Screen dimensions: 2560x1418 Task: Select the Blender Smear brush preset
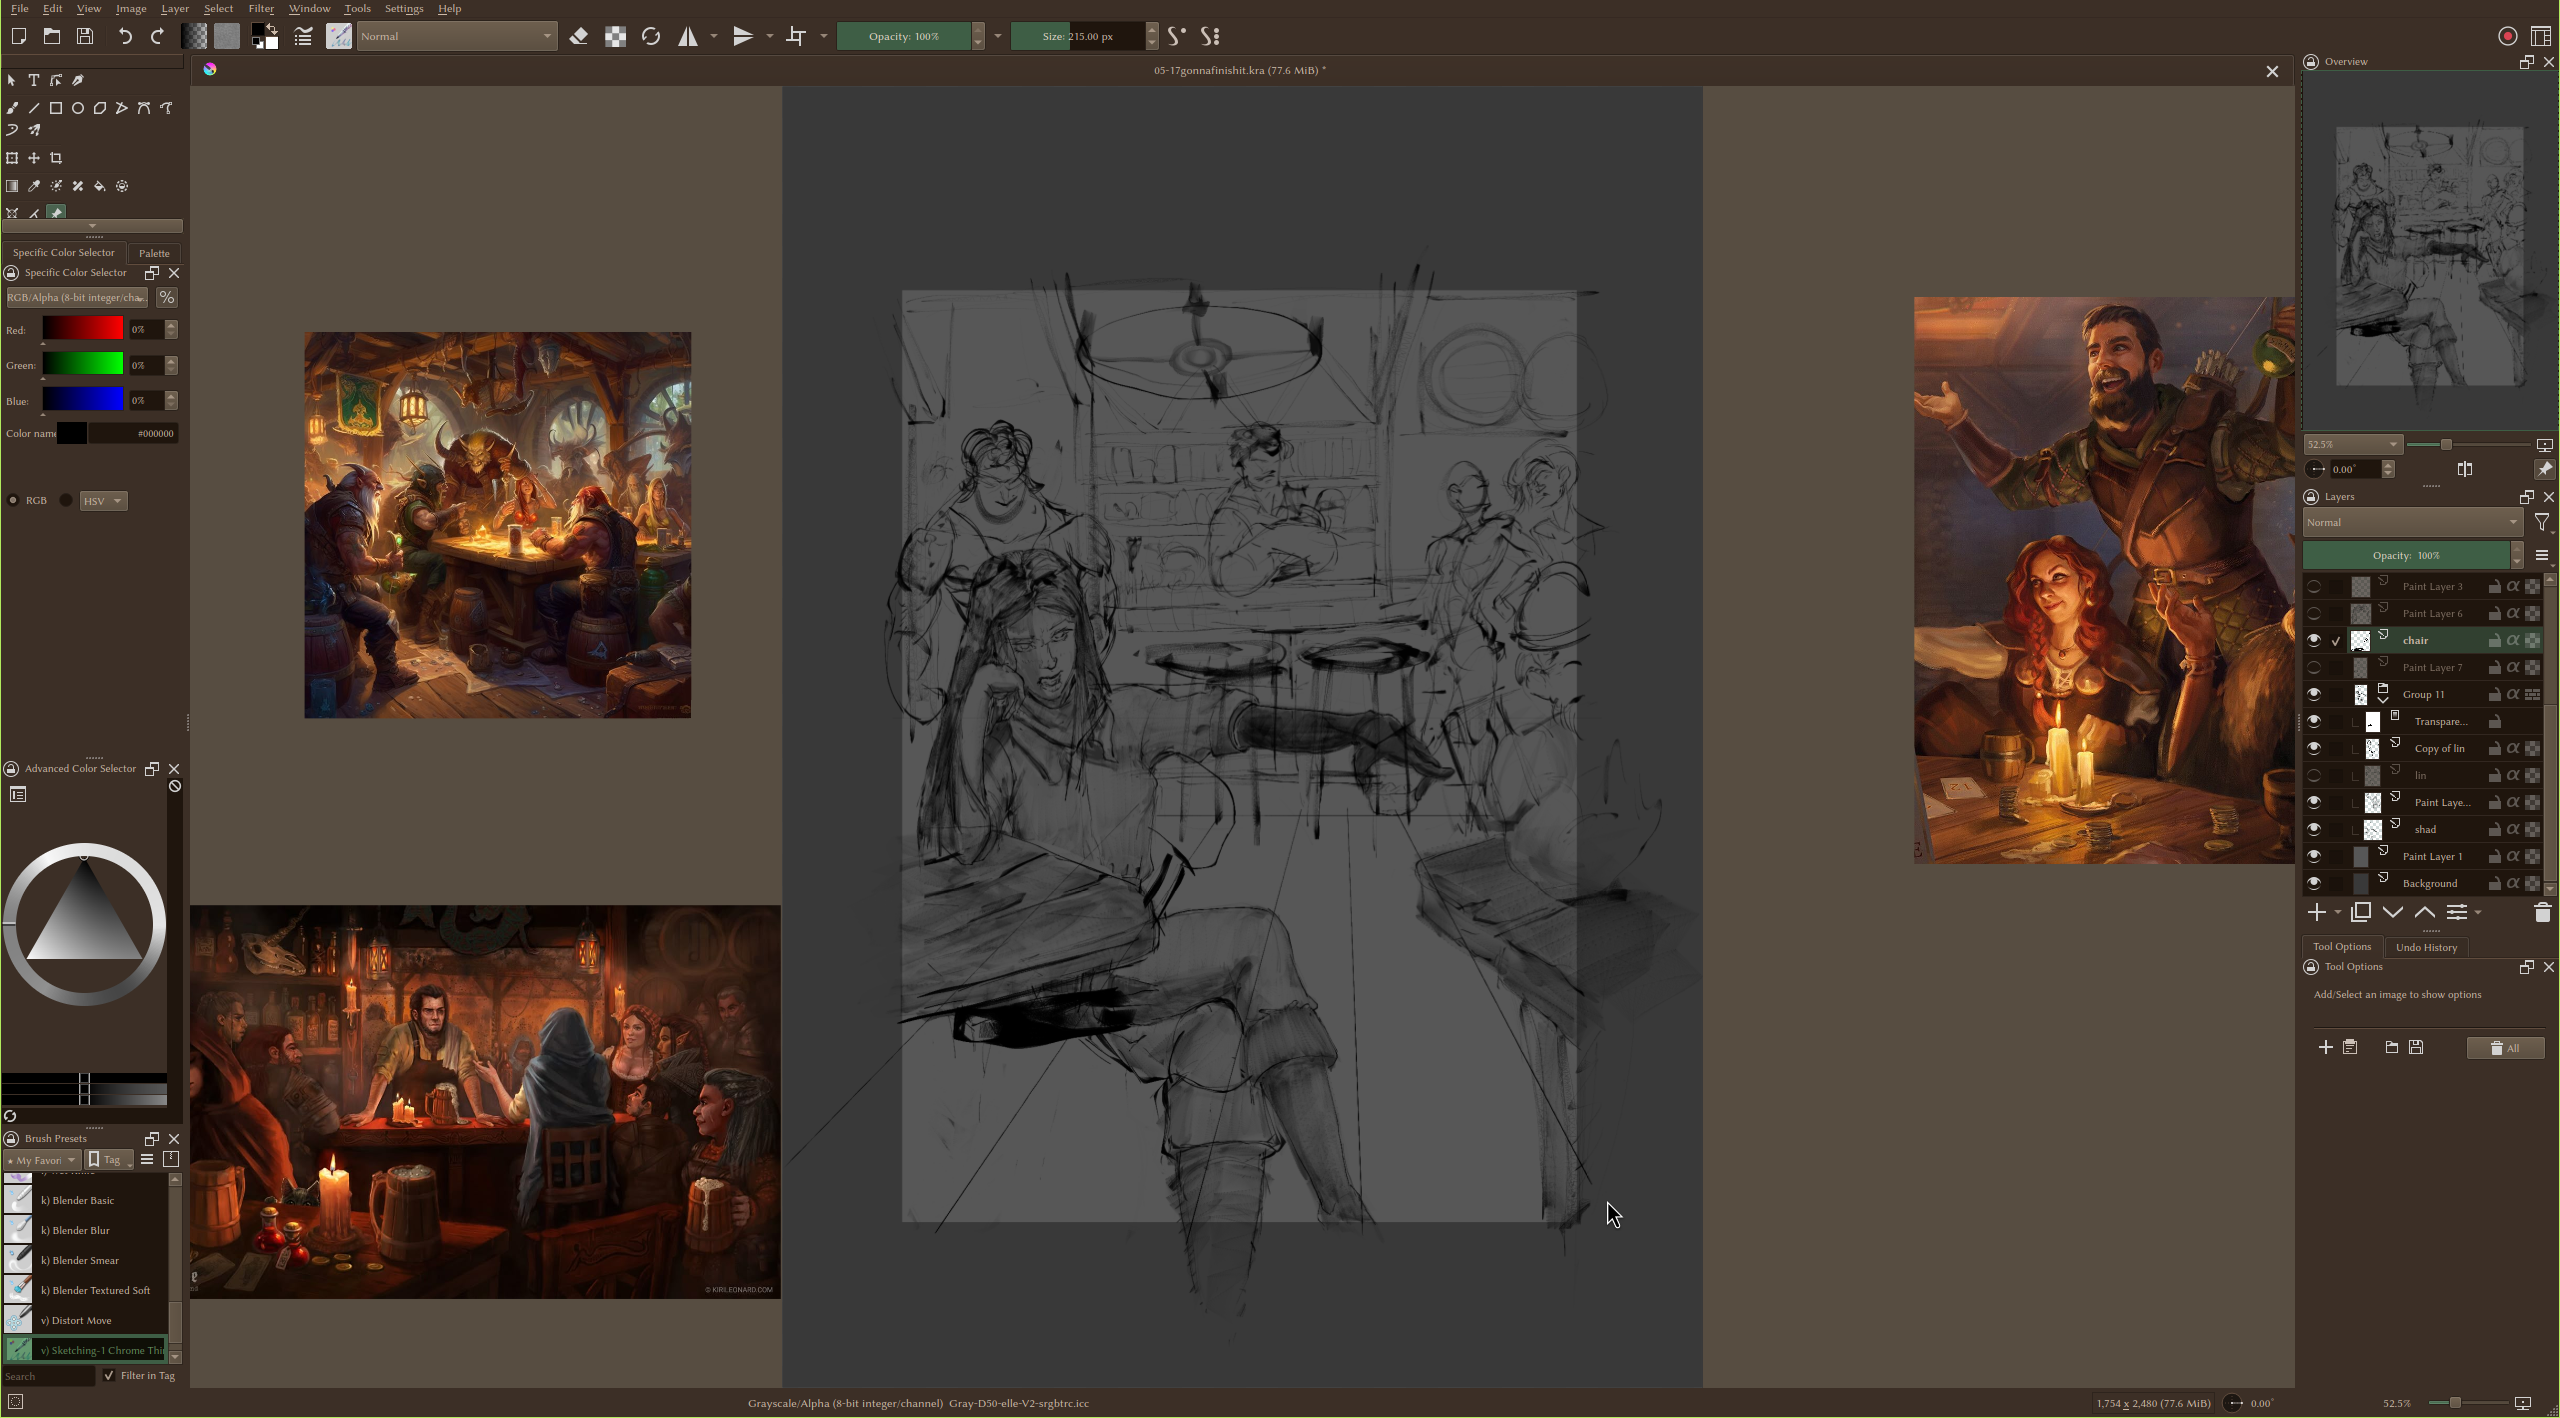[x=85, y=1260]
